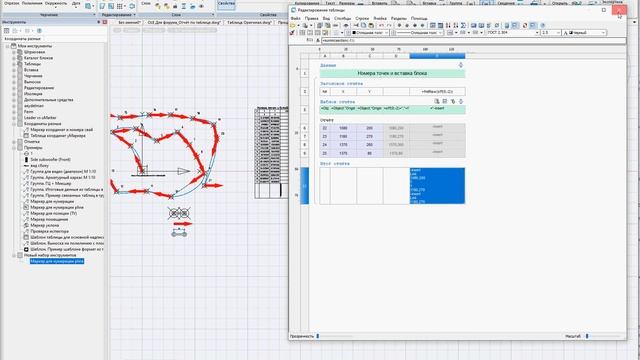Open the Строки menu in table editor

point(362,18)
